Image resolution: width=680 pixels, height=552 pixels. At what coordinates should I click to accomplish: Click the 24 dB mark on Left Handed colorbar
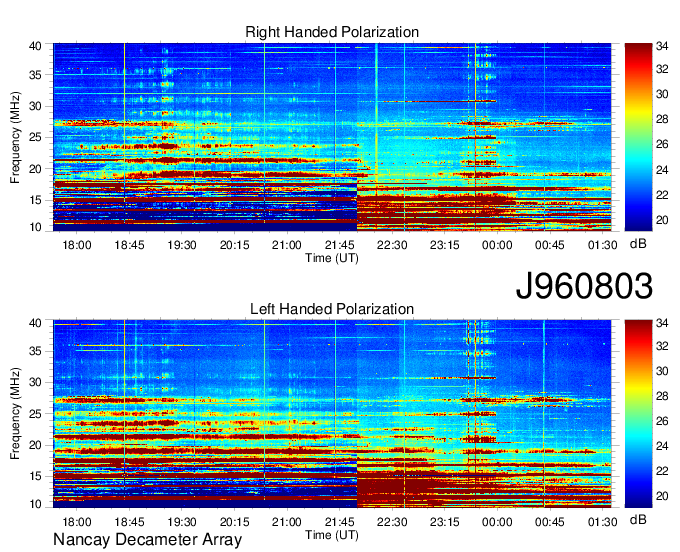point(662,447)
